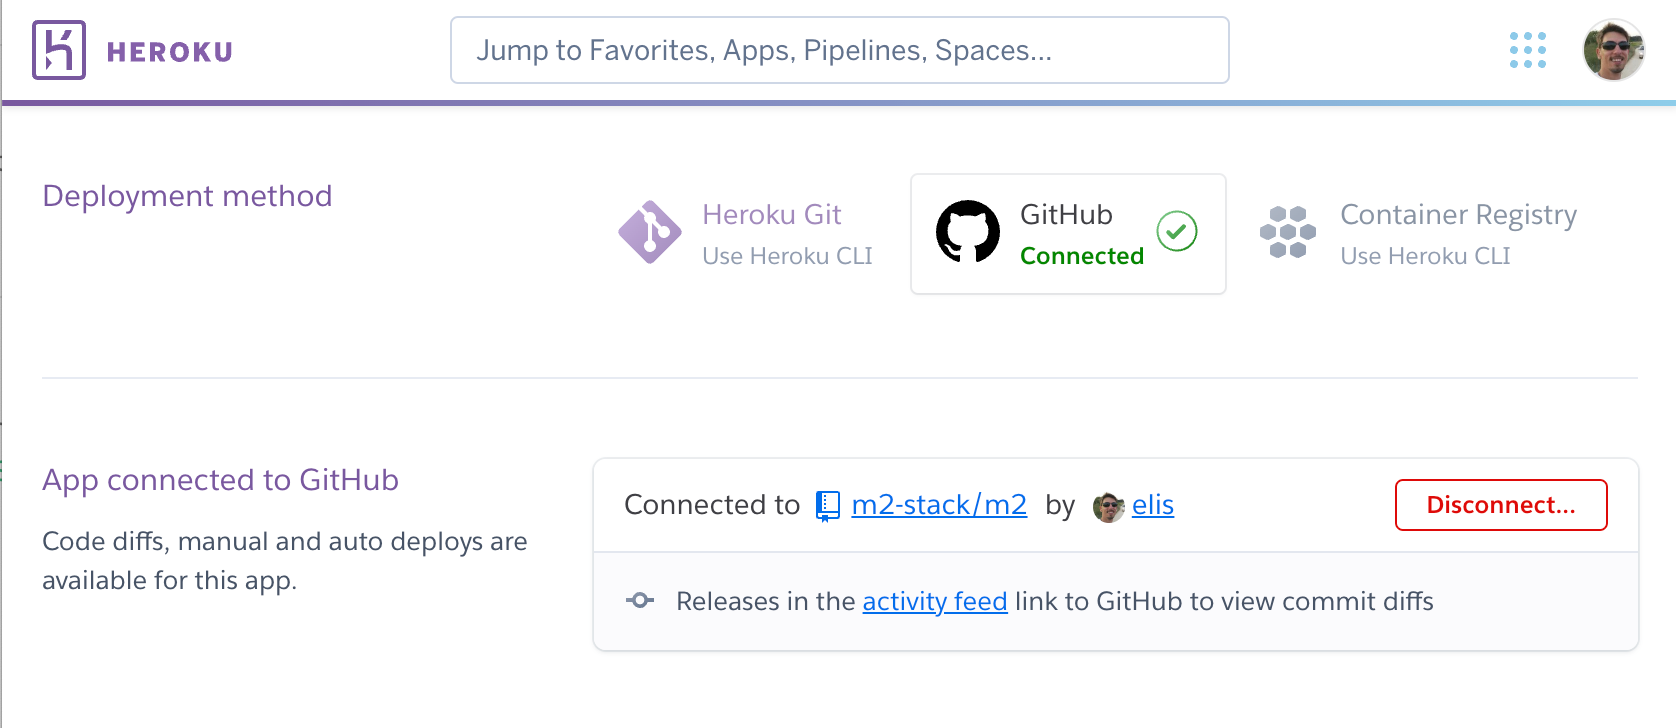Visit the elis GitHub profile link
The height and width of the screenshot is (728, 1676).
[x=1152, y=506]
